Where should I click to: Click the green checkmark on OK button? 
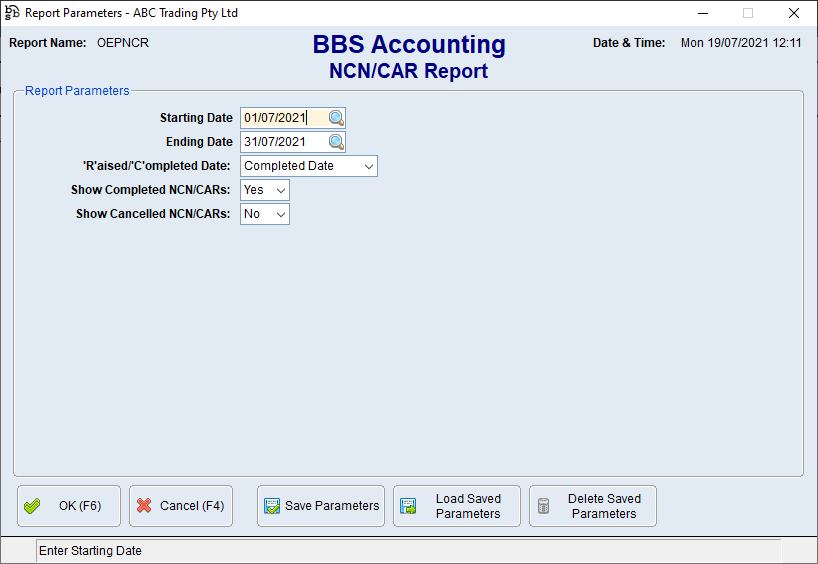pos(32,506)
